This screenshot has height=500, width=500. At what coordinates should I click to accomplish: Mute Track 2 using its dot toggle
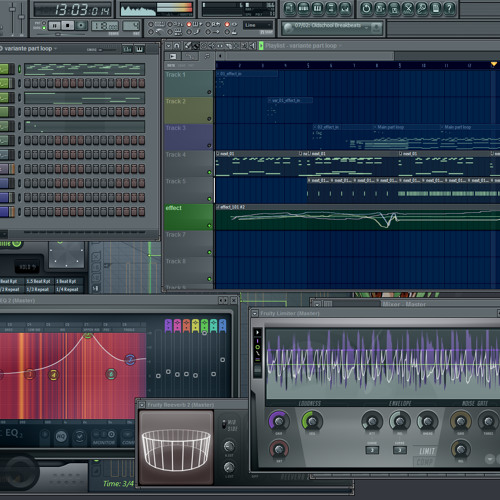point(209,119)
